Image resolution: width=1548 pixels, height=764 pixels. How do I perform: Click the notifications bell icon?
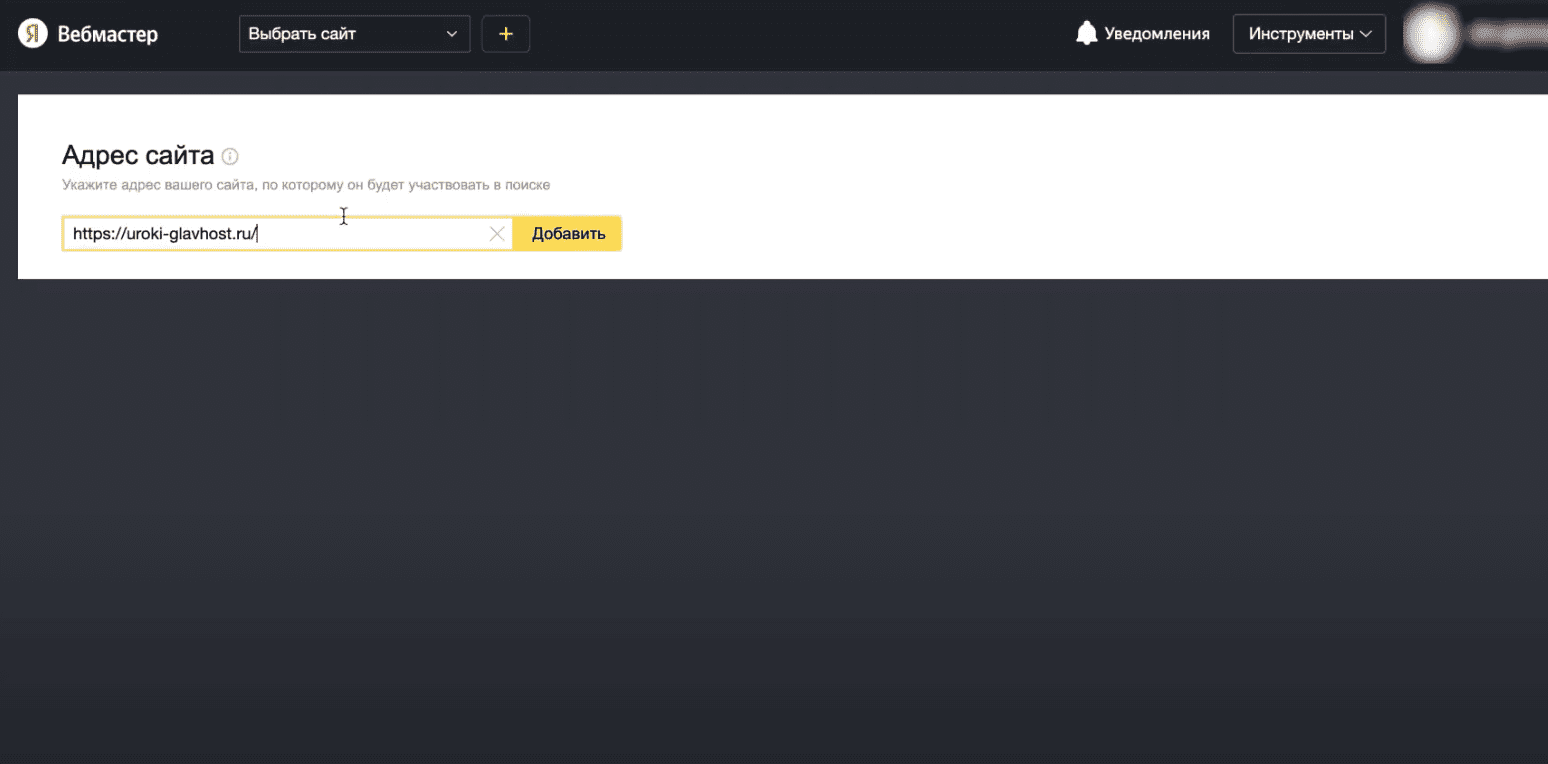[1086, 34]
